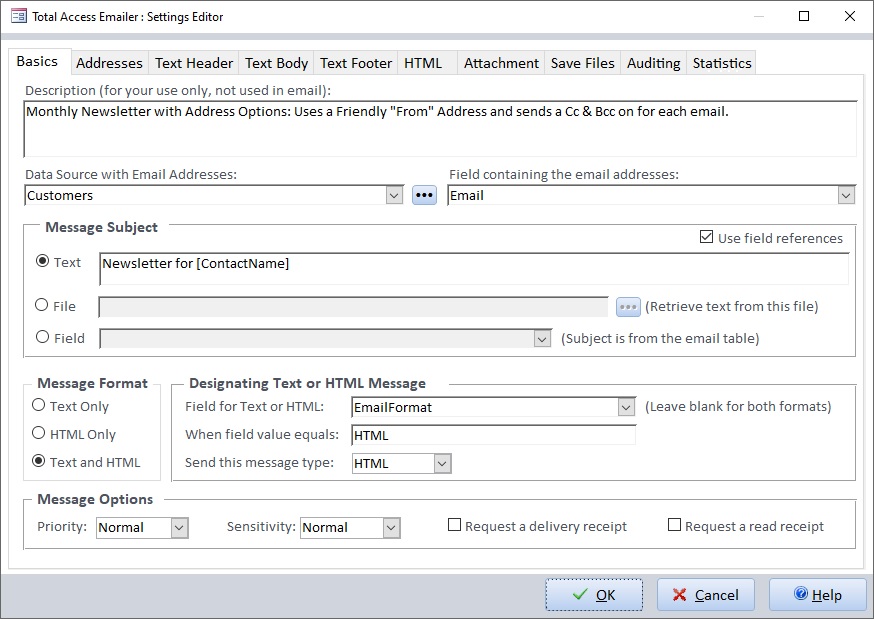Image resolution: width=874 pixels, height=619 pixels.
Task: Open the Priority dropdown
Action: pyautogui.click(x=179, y=528)
